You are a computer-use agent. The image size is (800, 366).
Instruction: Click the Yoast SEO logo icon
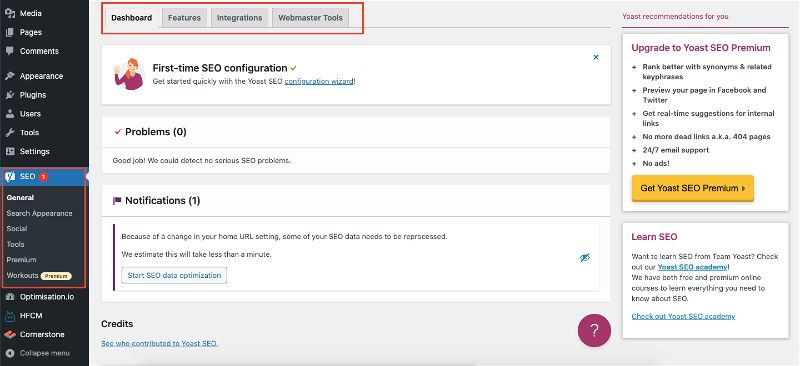10,177
